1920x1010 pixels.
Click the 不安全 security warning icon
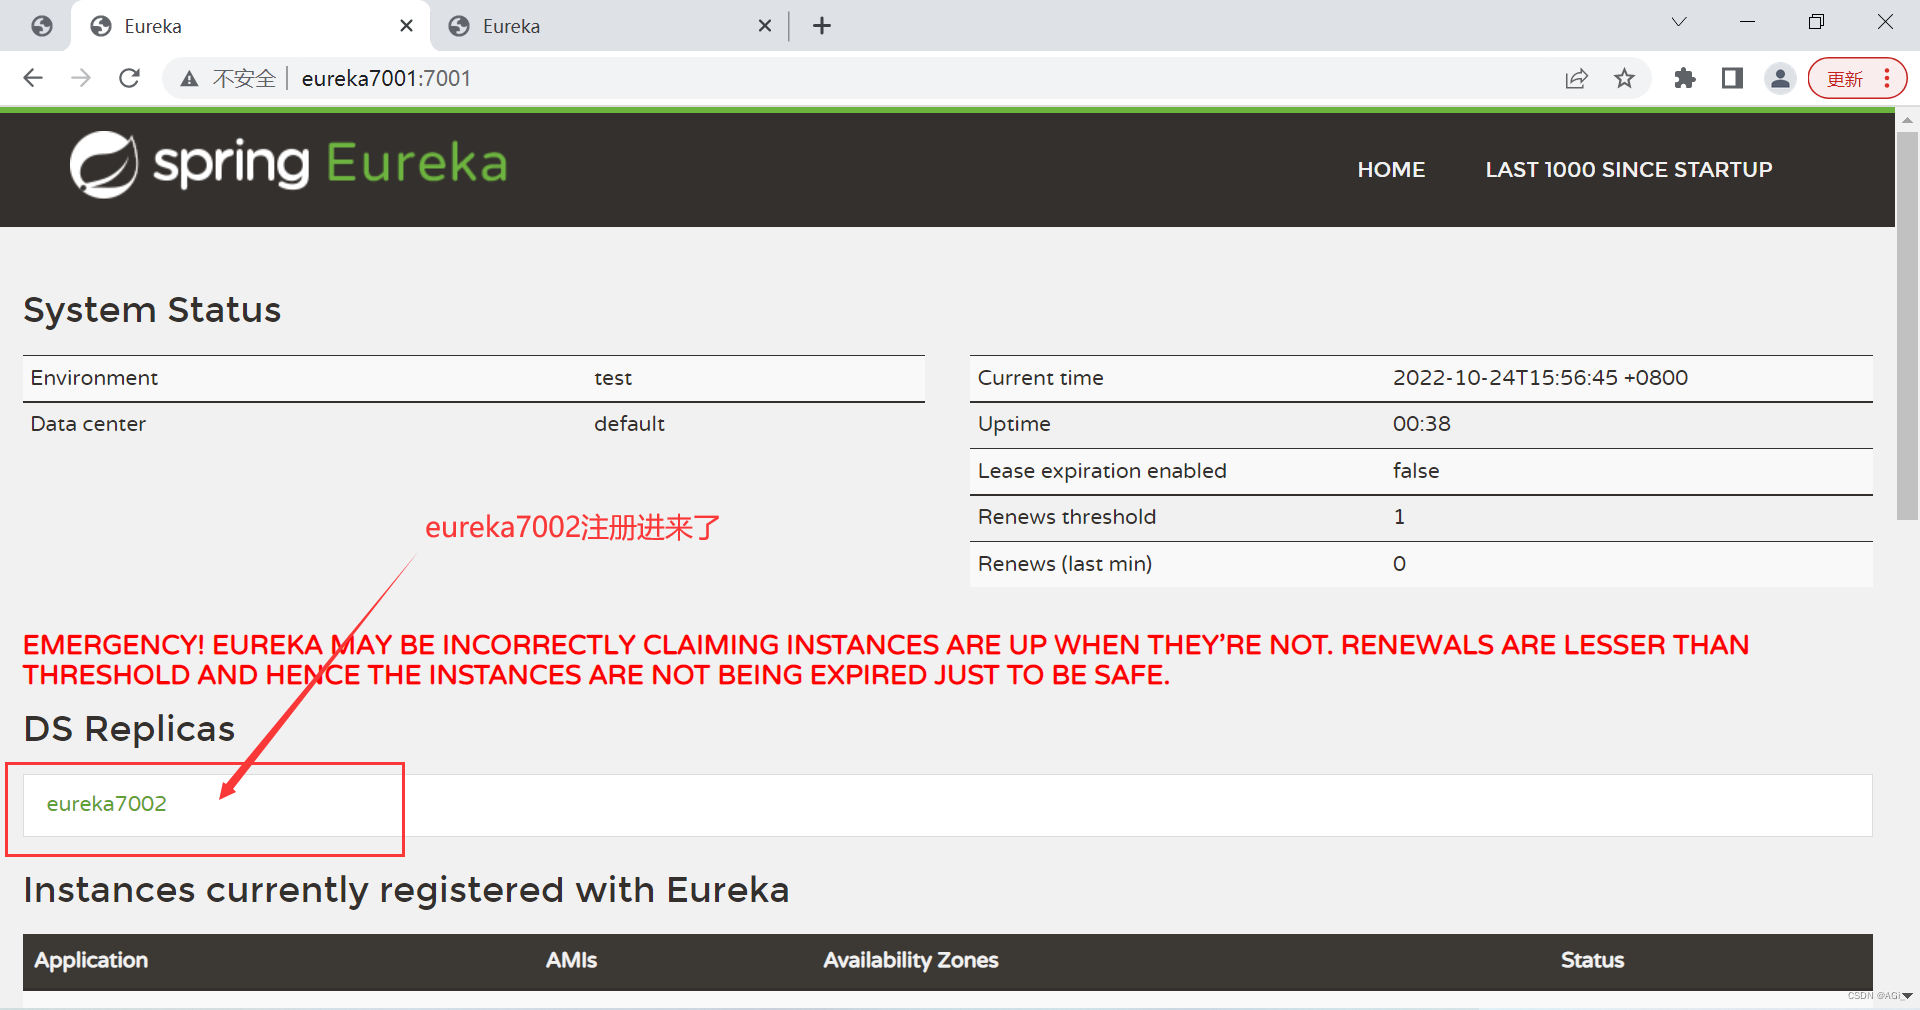pos(189,78)
